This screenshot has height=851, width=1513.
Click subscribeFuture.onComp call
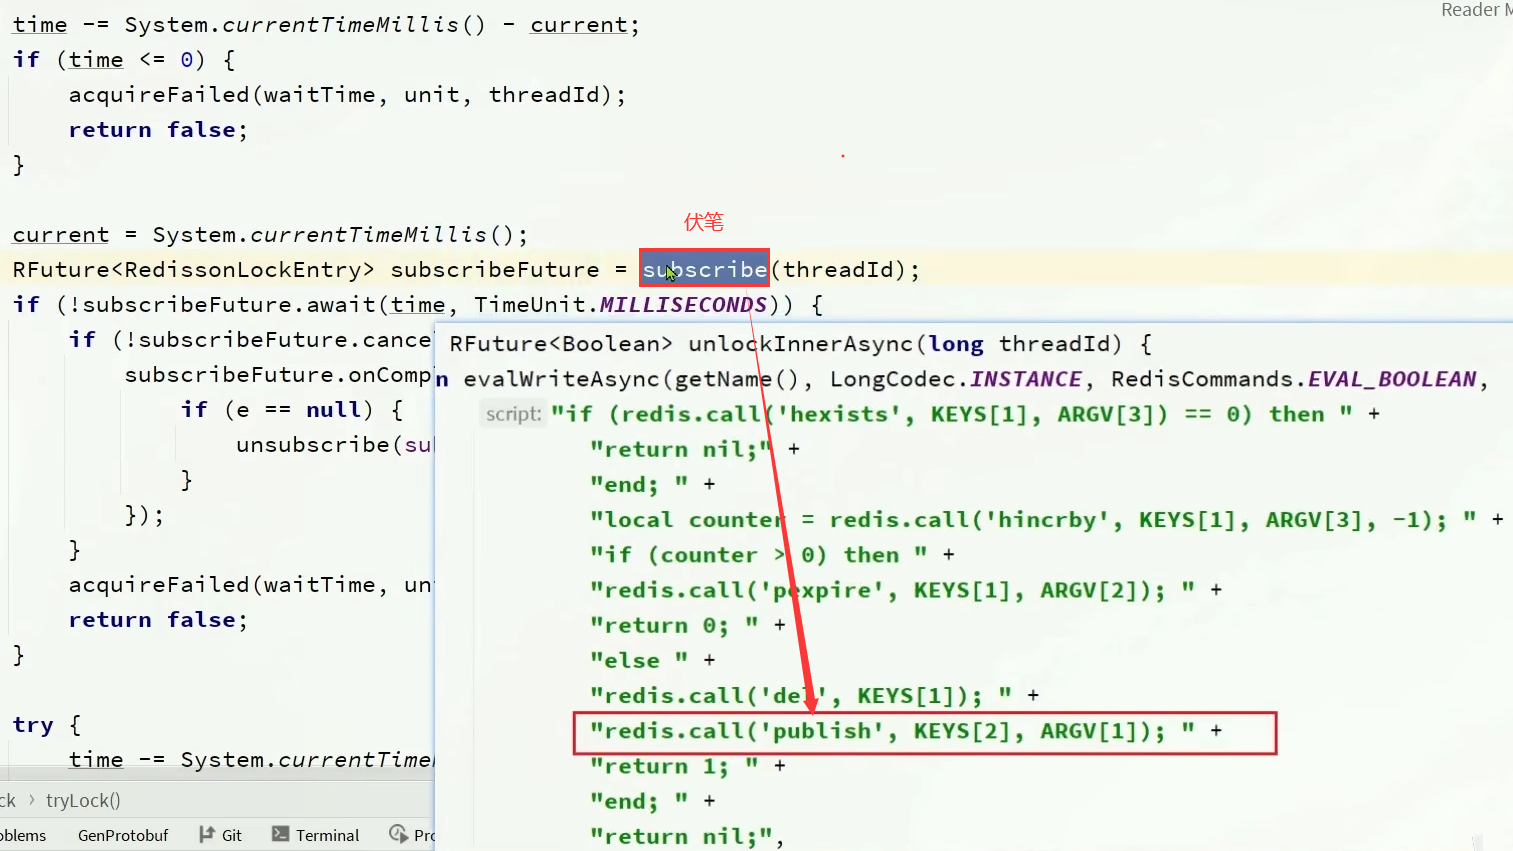278,374
